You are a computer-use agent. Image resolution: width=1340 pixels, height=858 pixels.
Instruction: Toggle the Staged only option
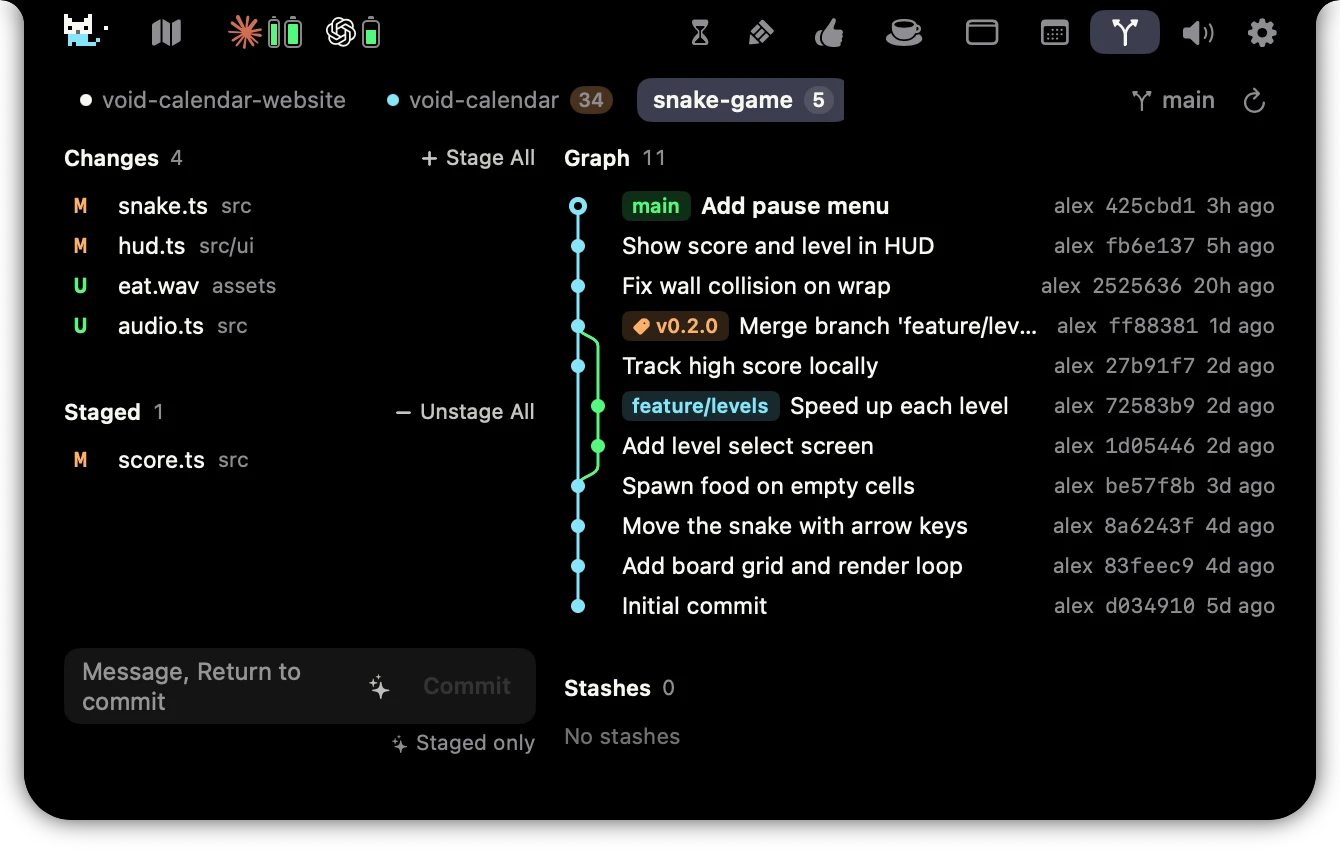463,743
